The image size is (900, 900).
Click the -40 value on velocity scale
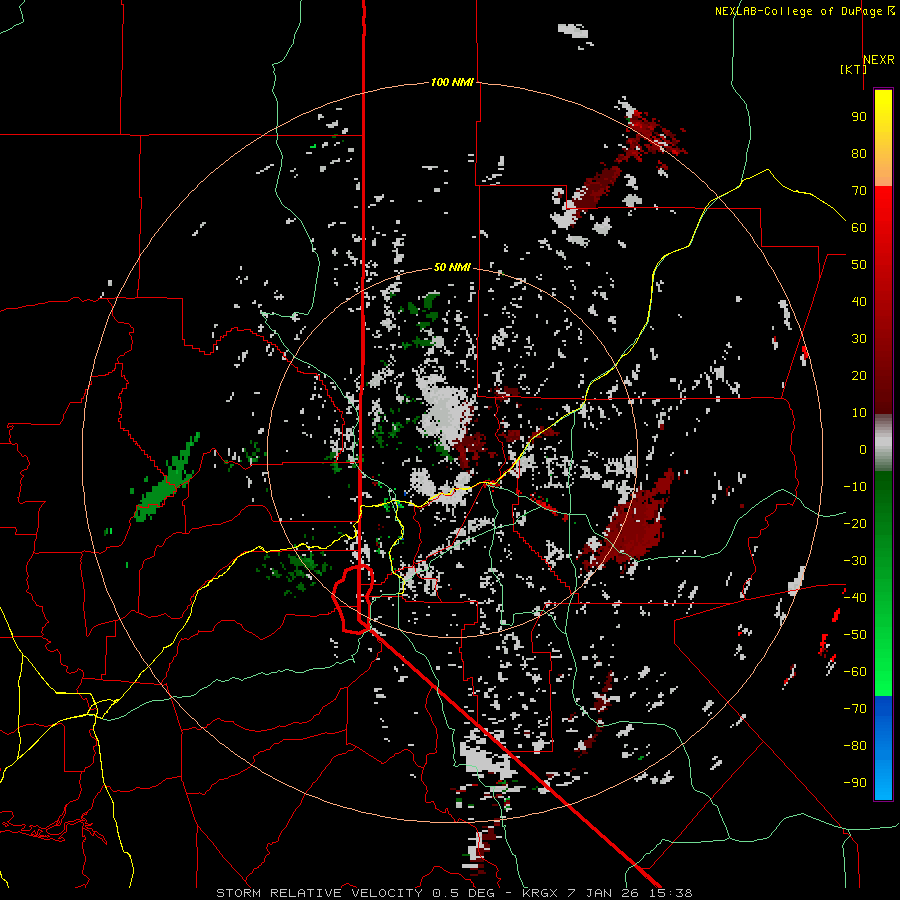pos(855,598)
